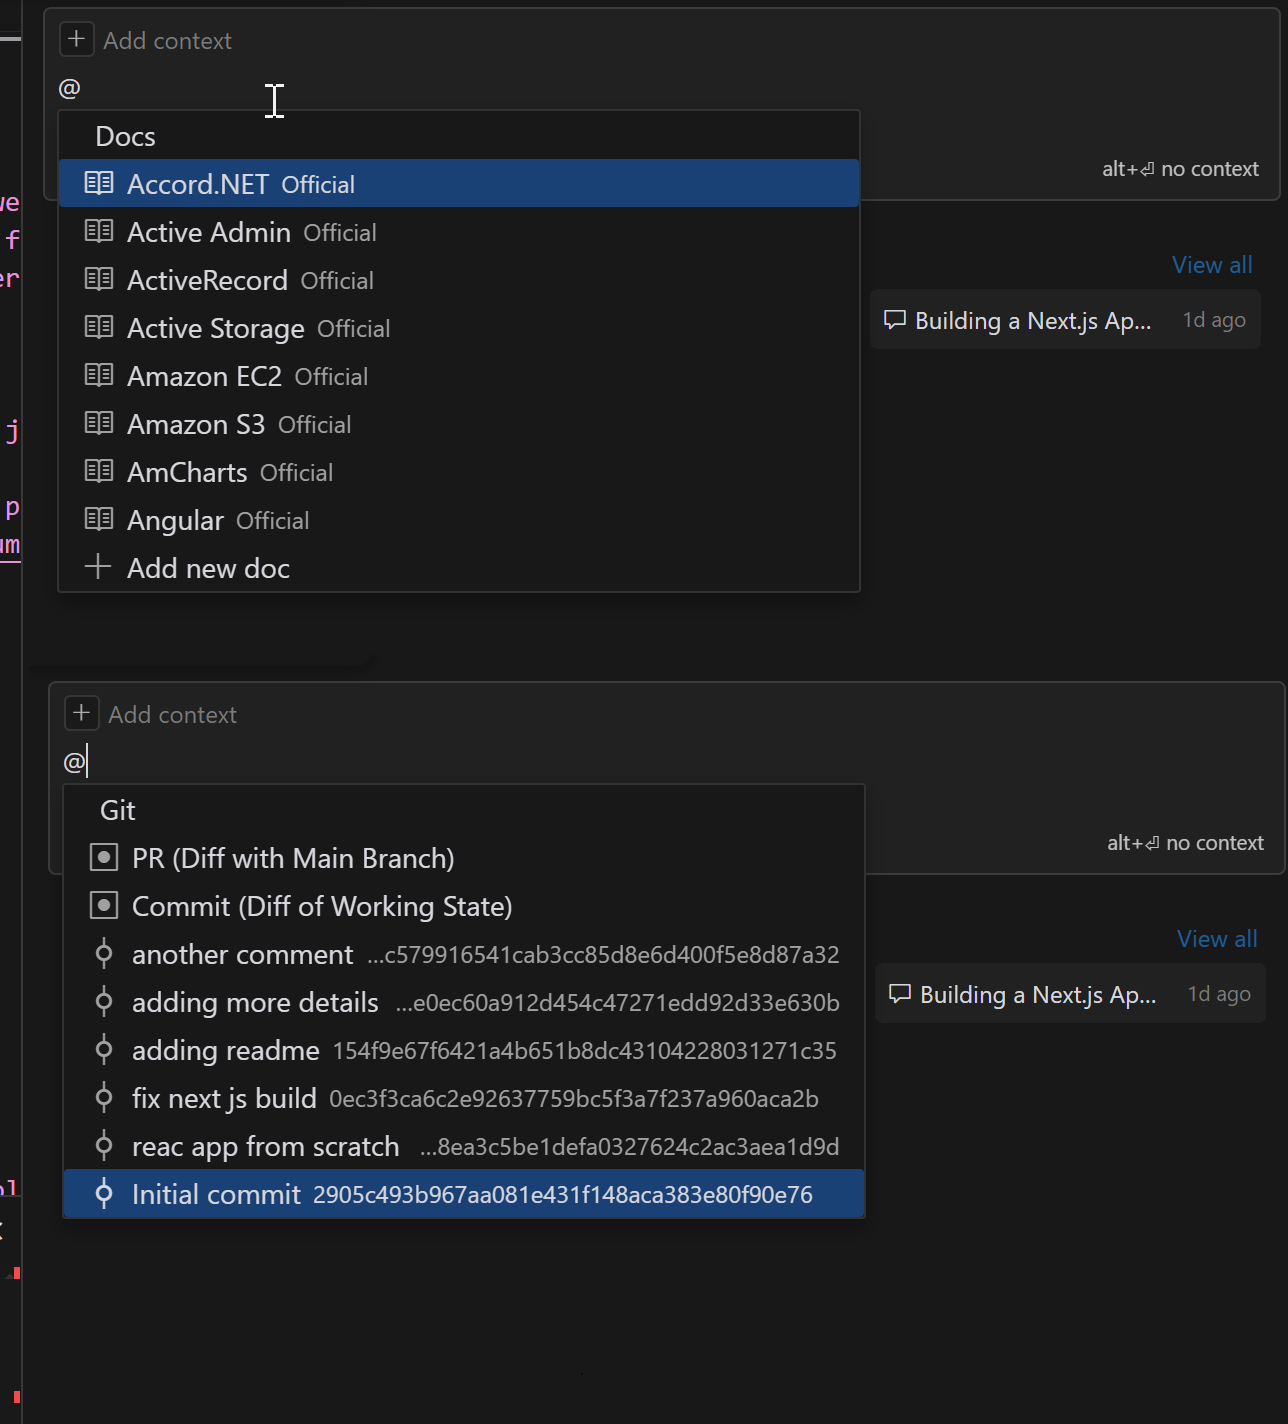Click diff icon beside Commit option

[104, 905]
